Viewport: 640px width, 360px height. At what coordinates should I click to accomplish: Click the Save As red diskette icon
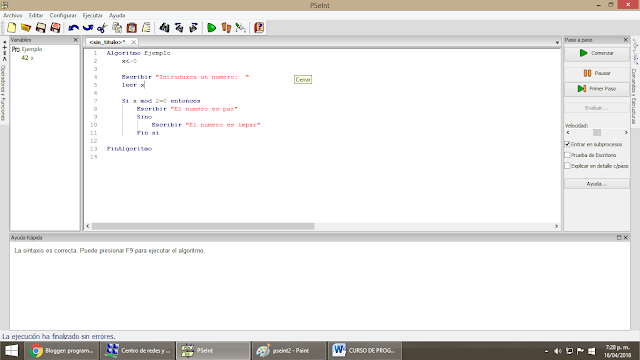tap(55, 28)
